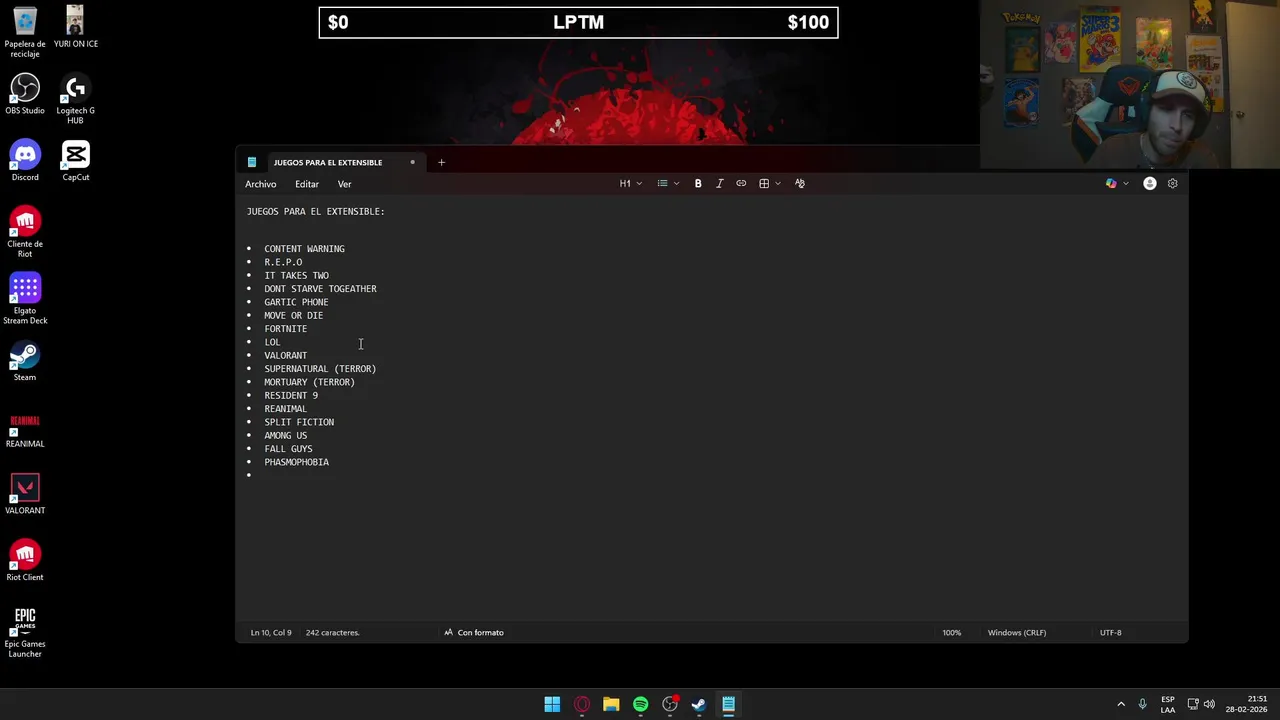Change the Windows (CRLF) line ending

1017,633
